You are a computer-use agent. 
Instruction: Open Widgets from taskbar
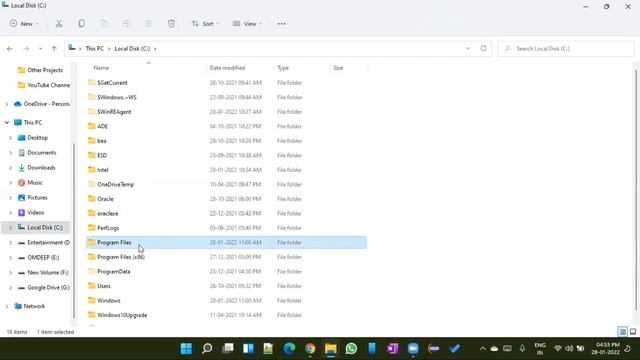248,348
